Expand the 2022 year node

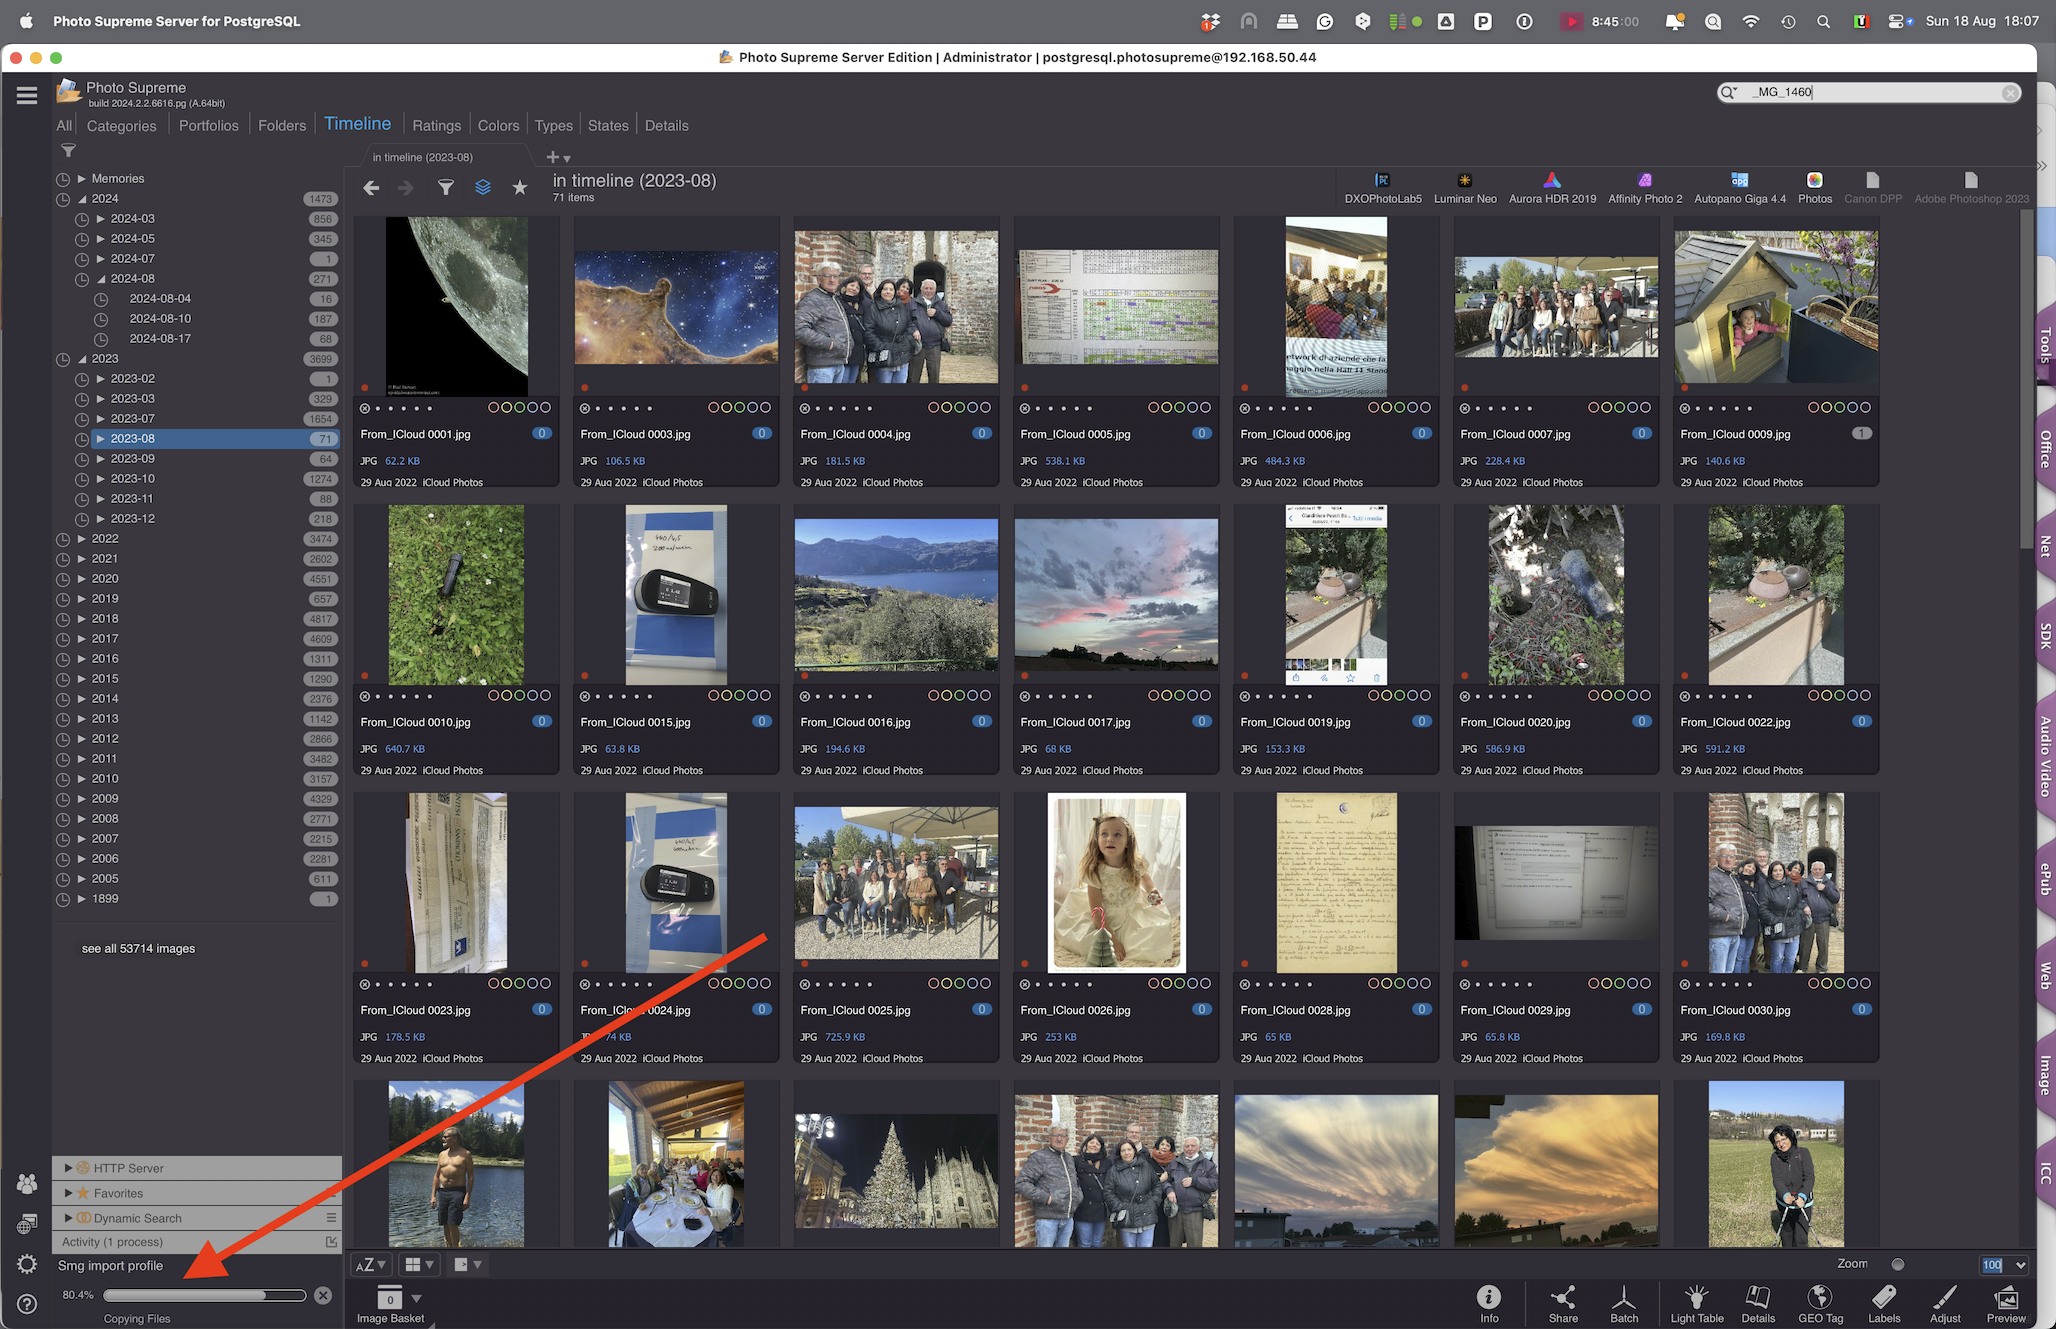(x=82, y=539)
